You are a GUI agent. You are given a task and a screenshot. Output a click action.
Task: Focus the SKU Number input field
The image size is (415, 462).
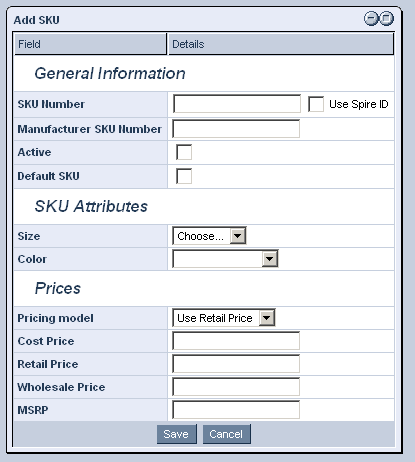tap(237, 104)
